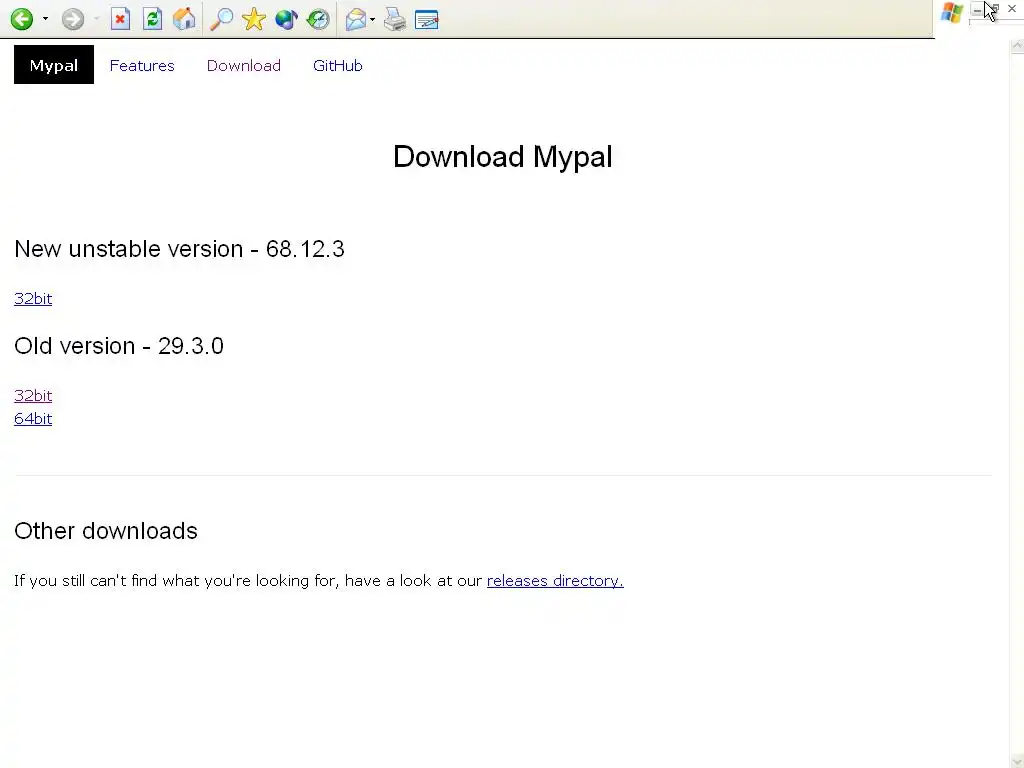Screen dimensions: 1024x768
Task: Click the grey Forward arrow button
Action: 72,19
